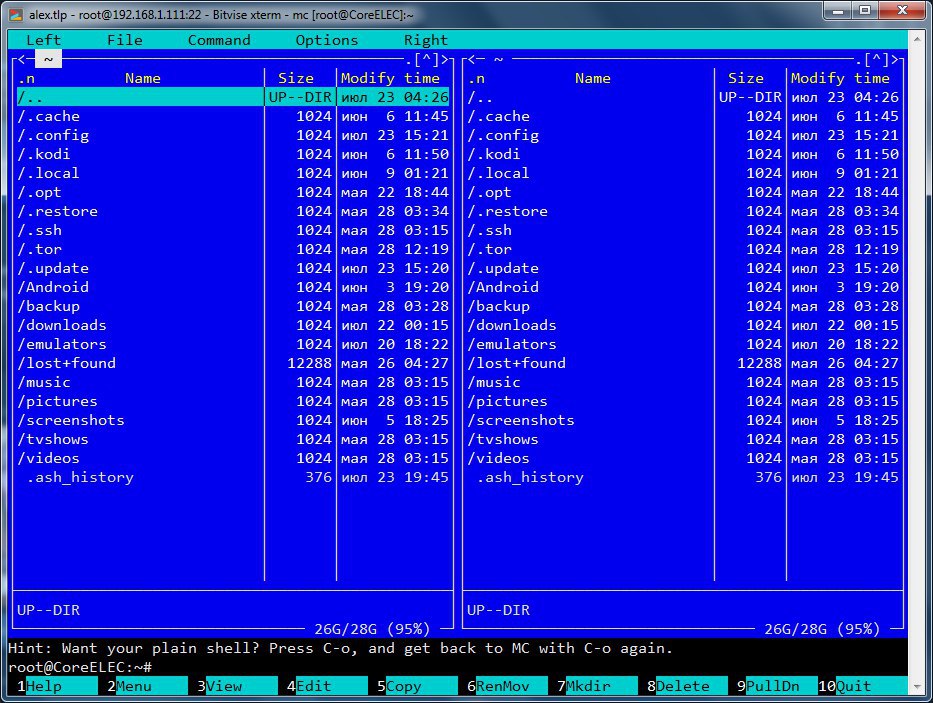Click 10 Quit function key button
Screen dimensions: 933x703
click(863, 686)
